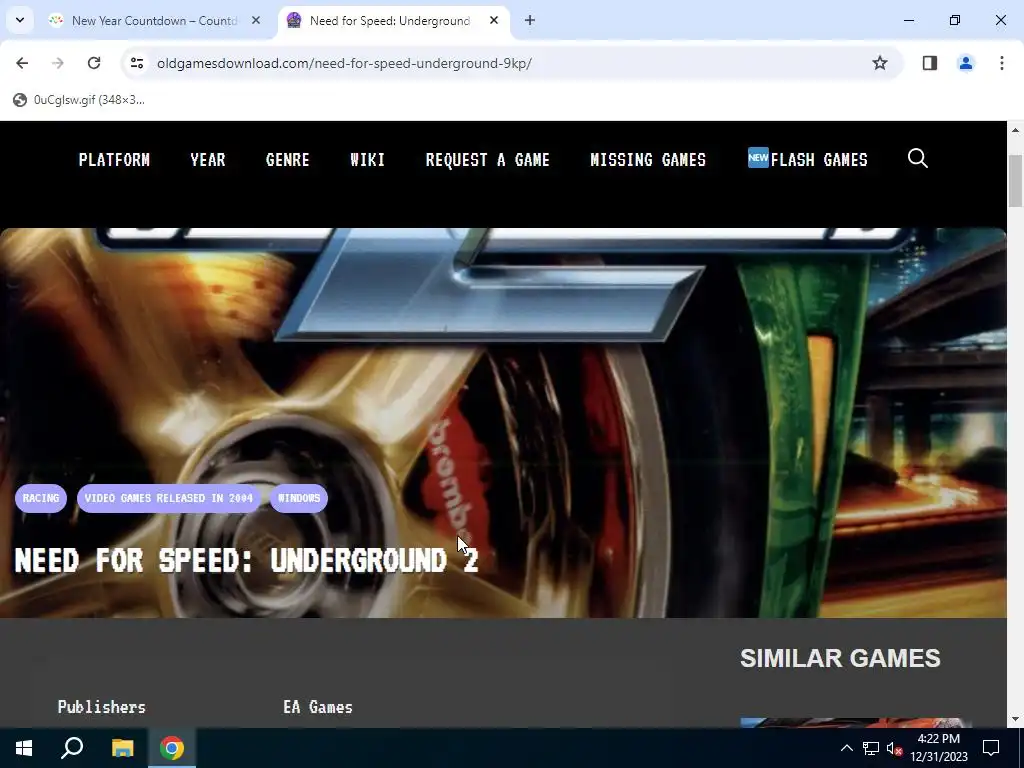Open the Chrome profile icon

click(x=965, y=63)
